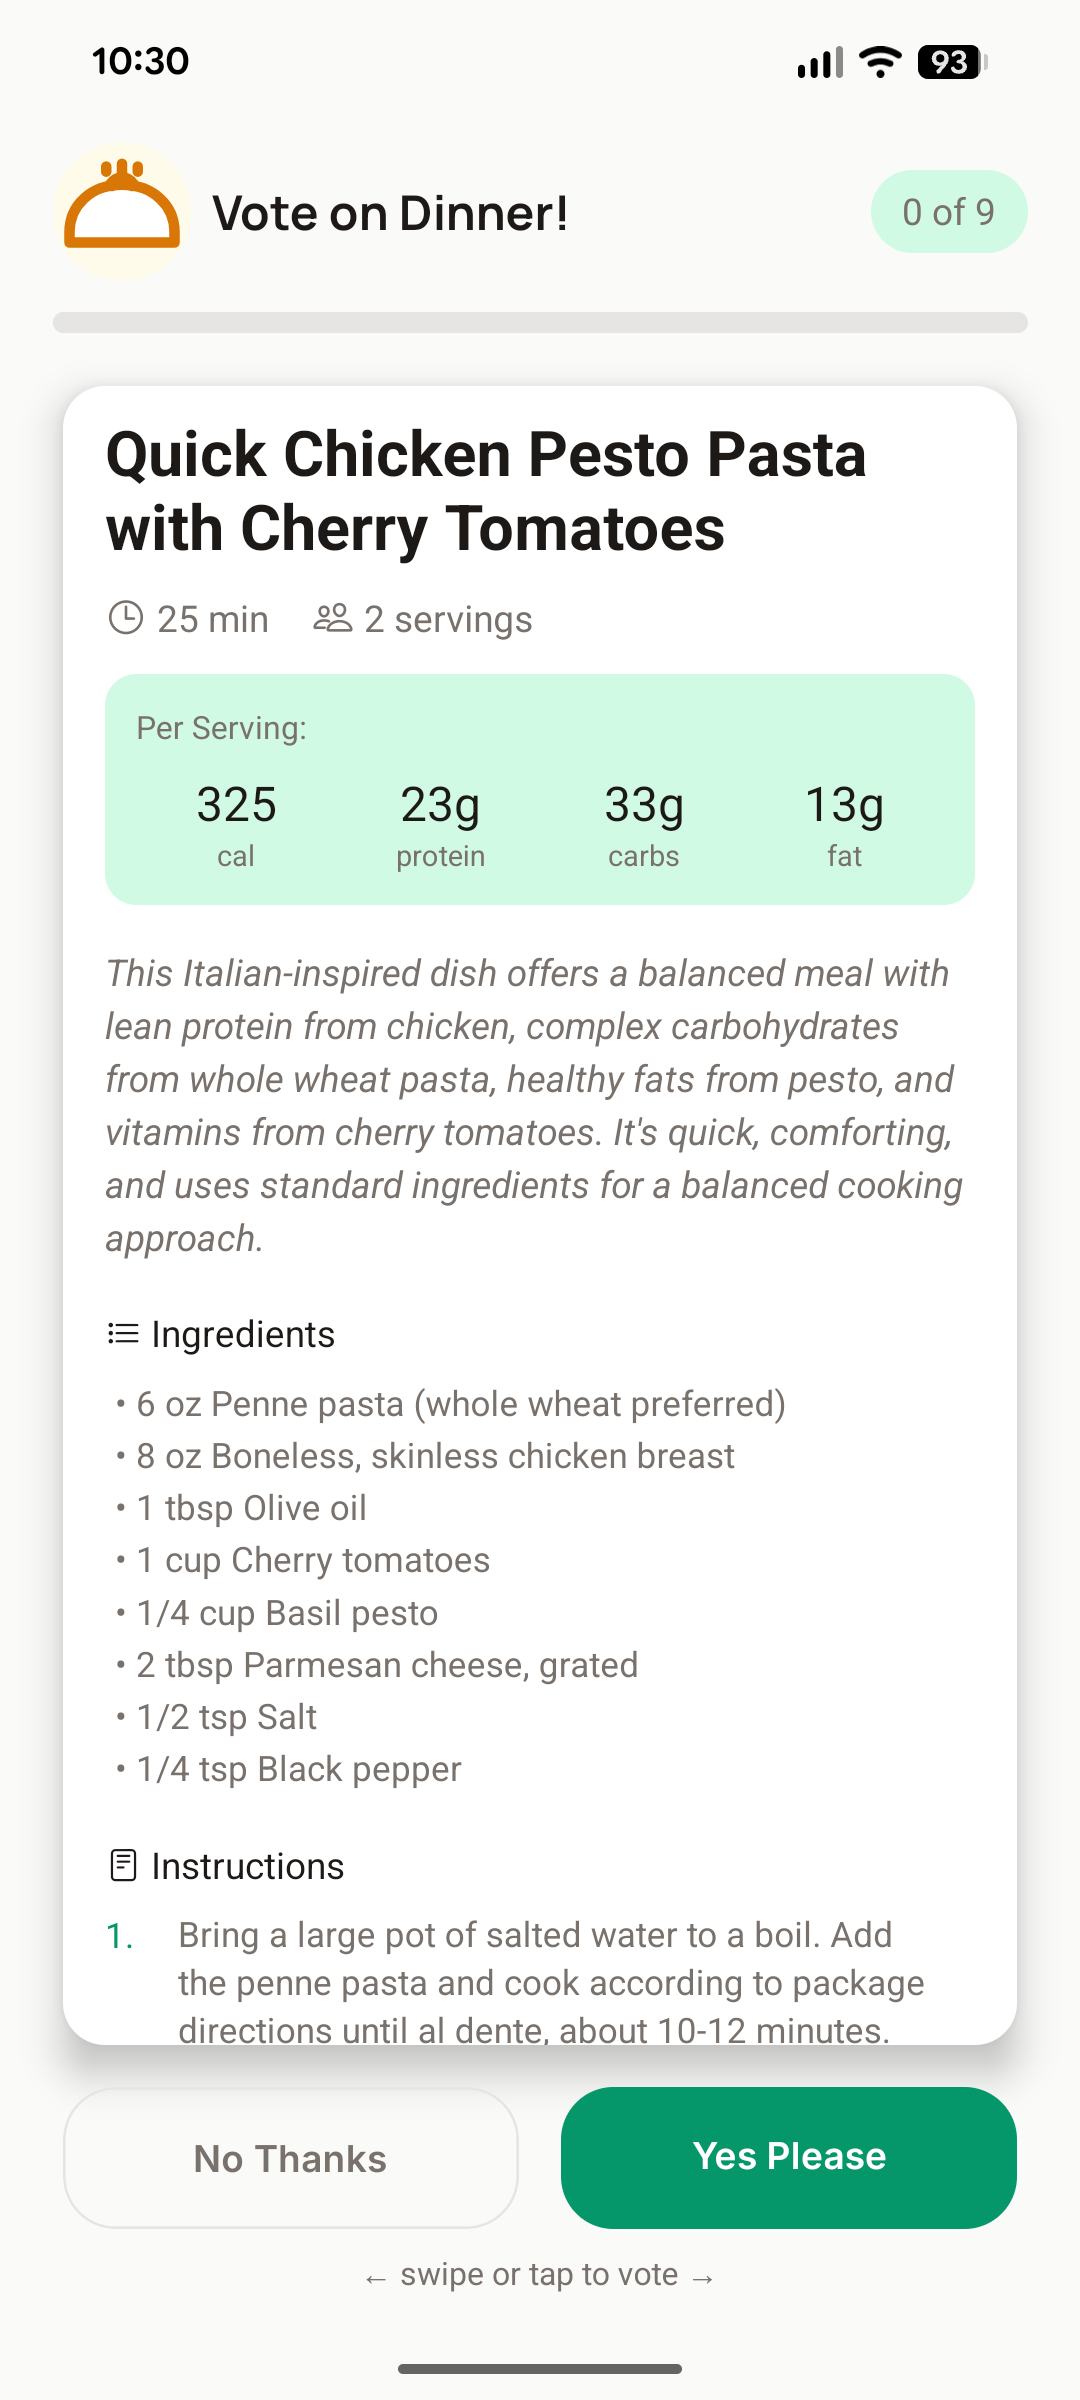Image resolution: width=1080 pixels, height=2400 pixels.
Task: Tap the 325 cal nutrition value
Action: [236, 824]
